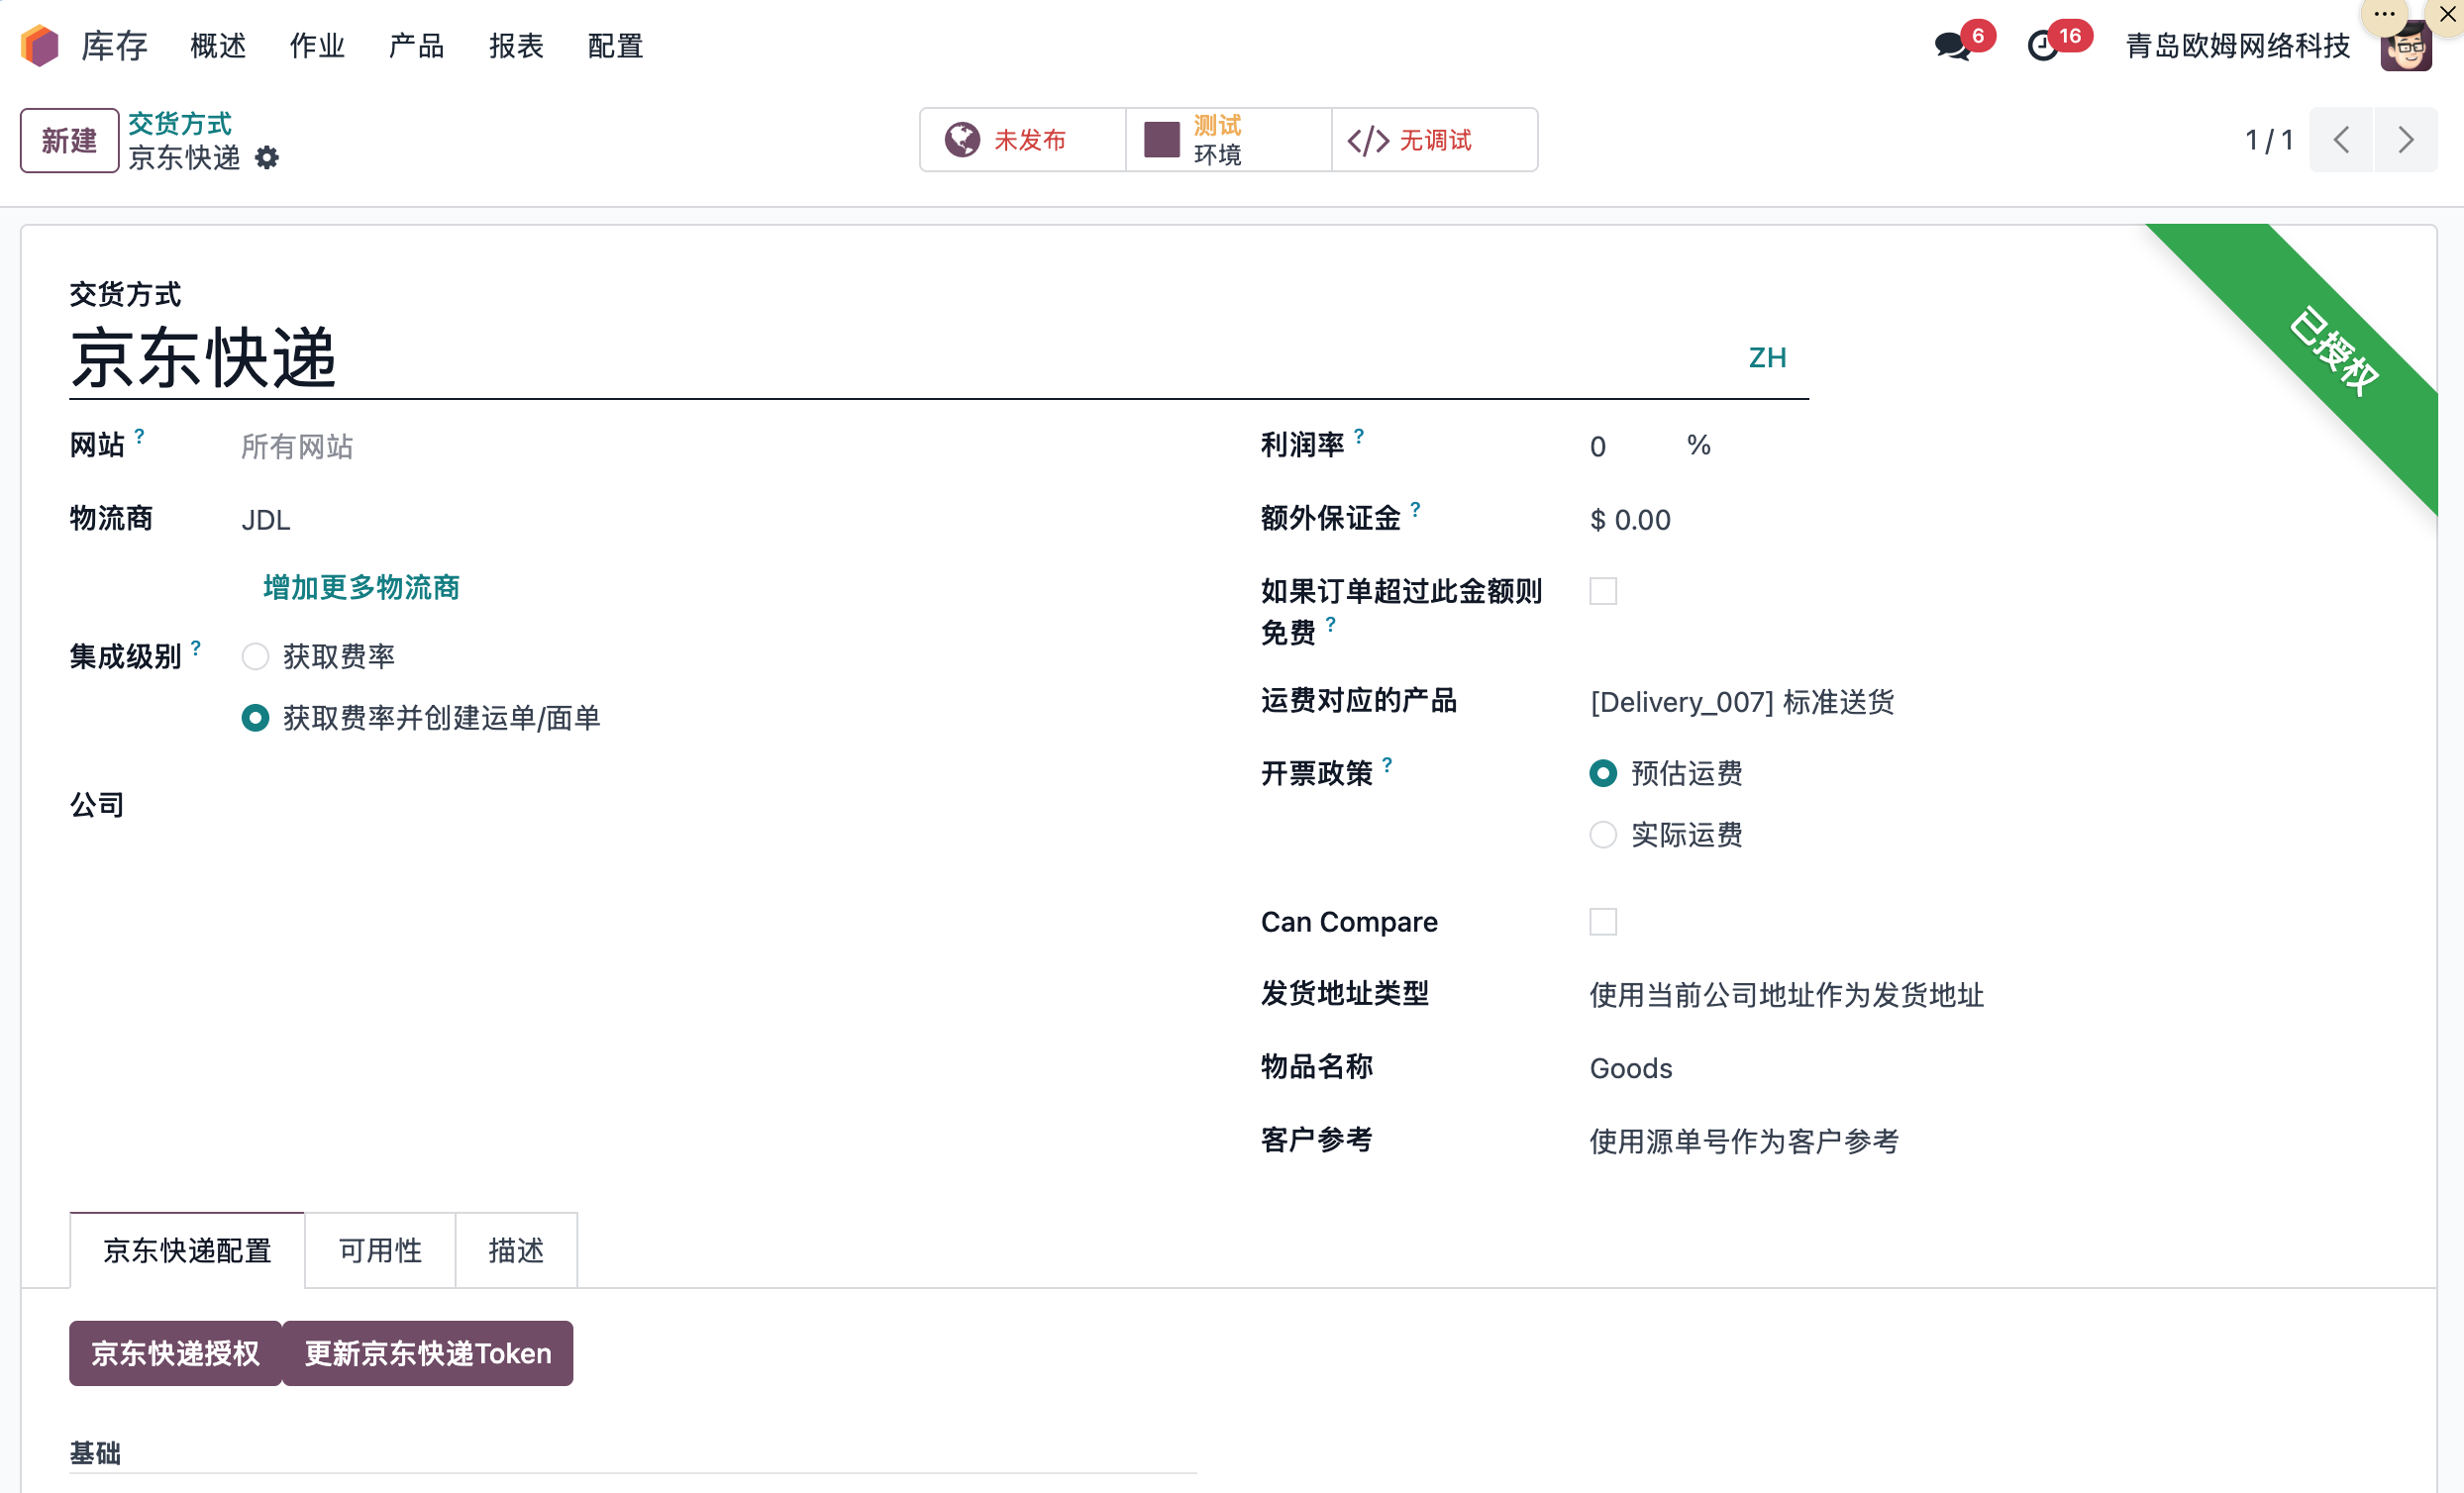
Task: Open the 客户参考 selection field
Action: tap(1743, 1141)
